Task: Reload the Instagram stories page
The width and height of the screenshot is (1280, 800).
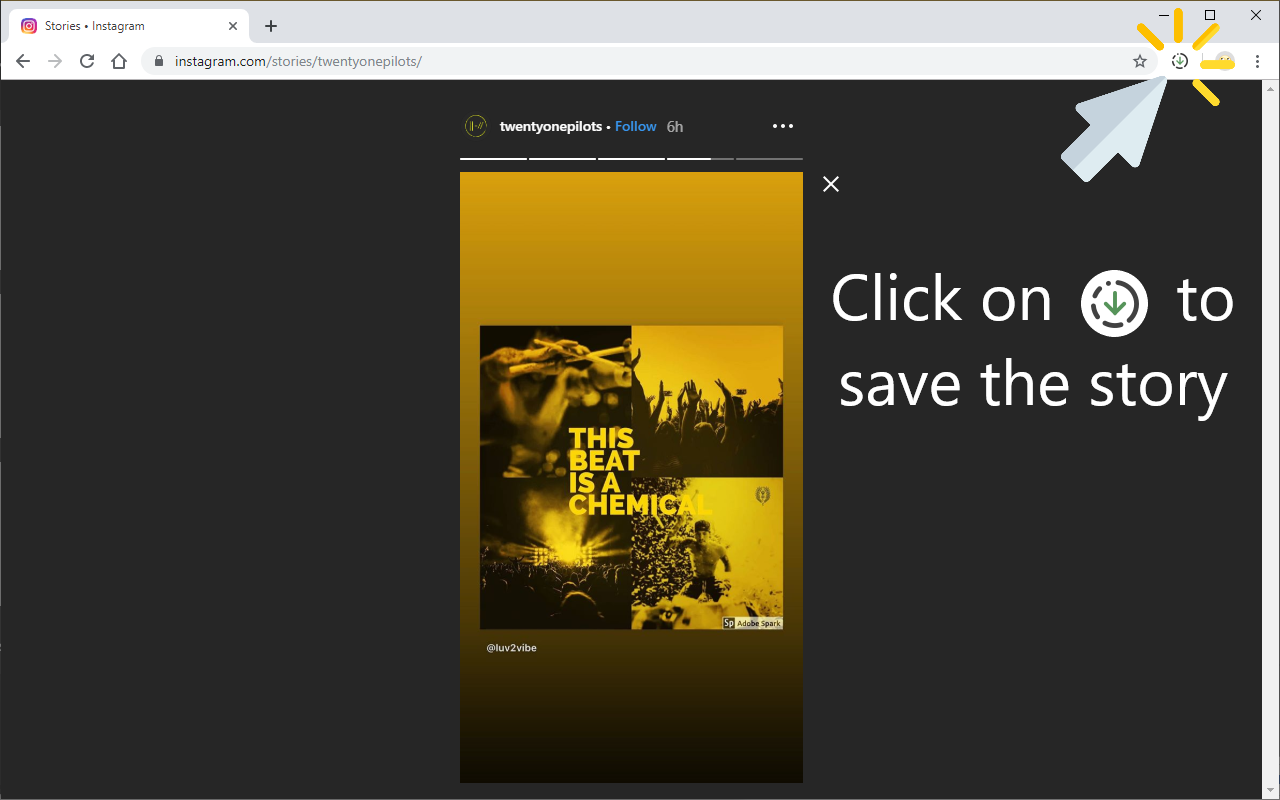Action: (87, 60)
